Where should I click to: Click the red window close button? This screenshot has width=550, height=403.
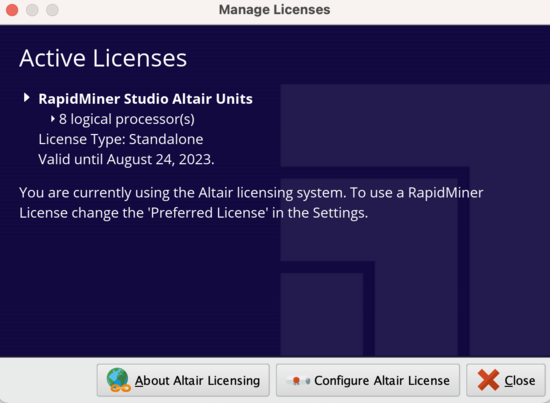(12, 10)
